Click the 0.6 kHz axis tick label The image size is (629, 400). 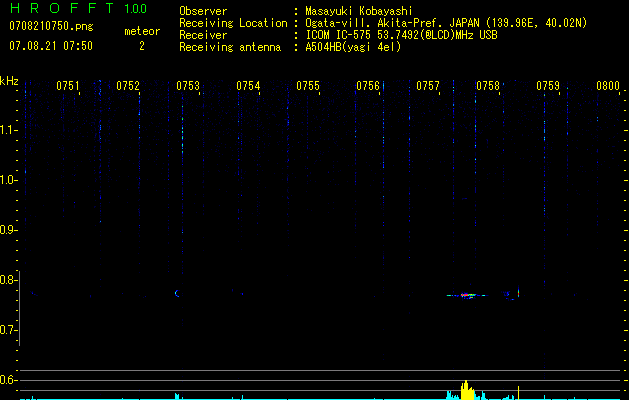coord(8,380)
